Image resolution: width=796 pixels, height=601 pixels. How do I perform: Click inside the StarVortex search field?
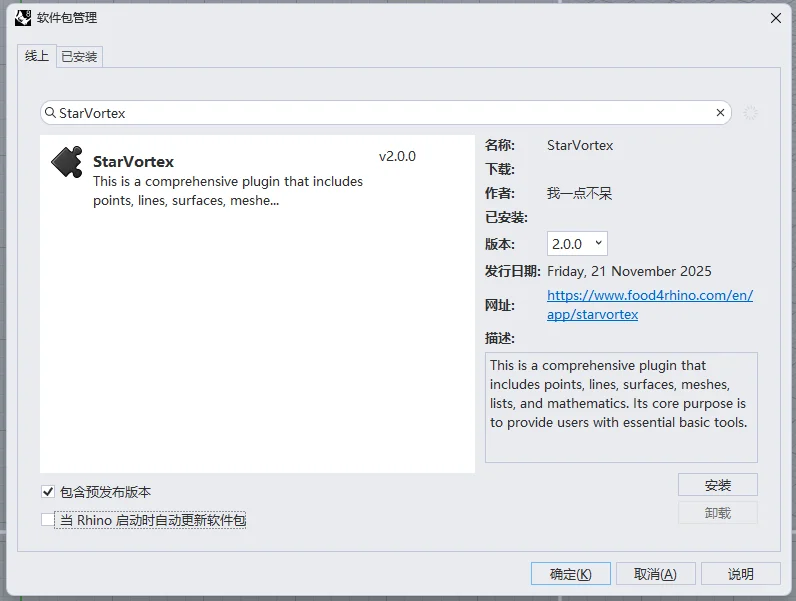[386, 113]
